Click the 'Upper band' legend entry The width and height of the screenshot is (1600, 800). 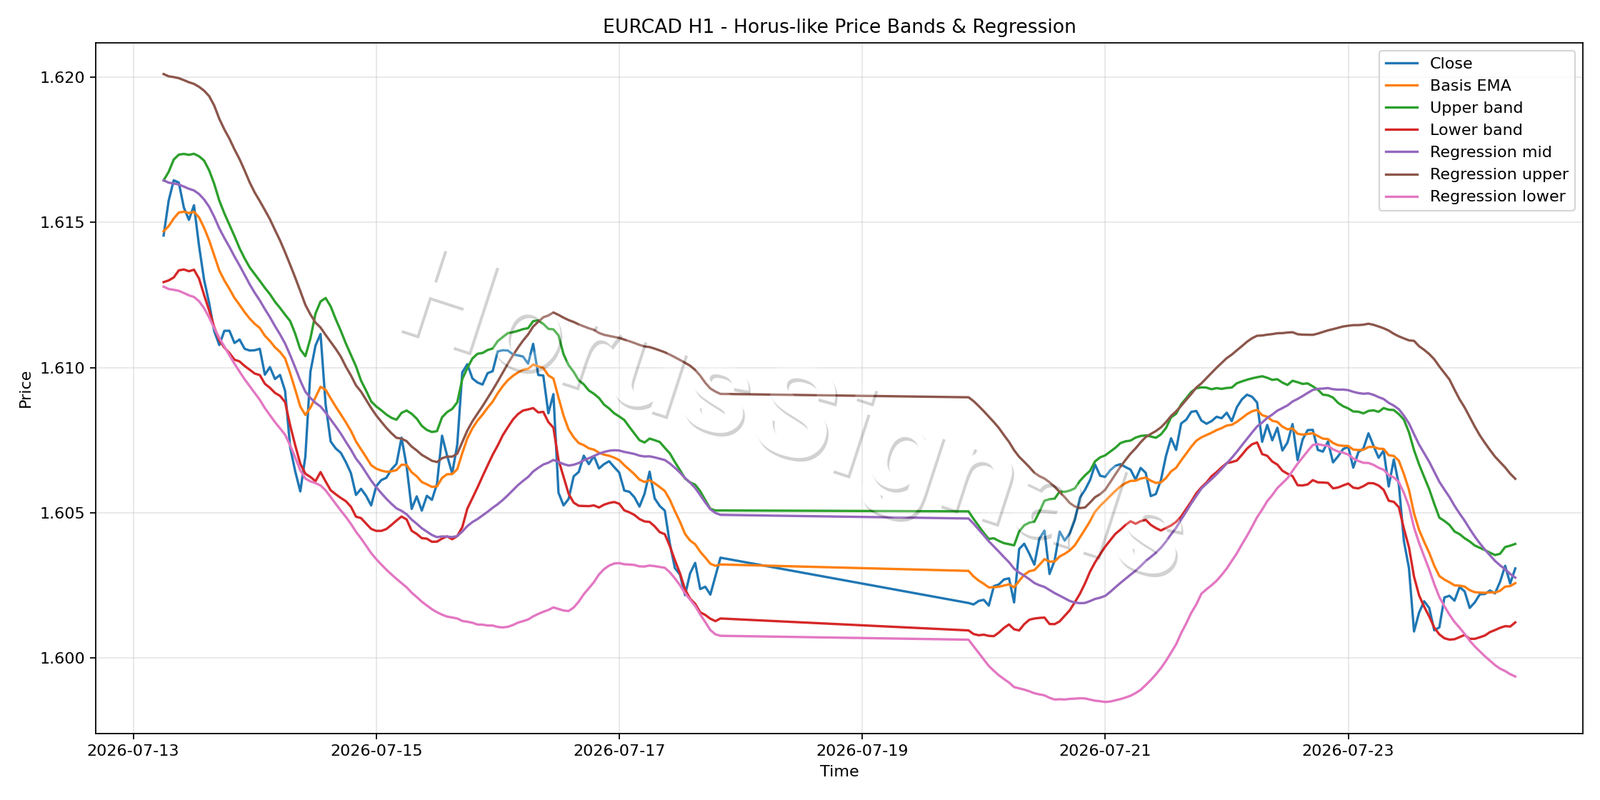pyautogui.click(x=1454, y=107)
